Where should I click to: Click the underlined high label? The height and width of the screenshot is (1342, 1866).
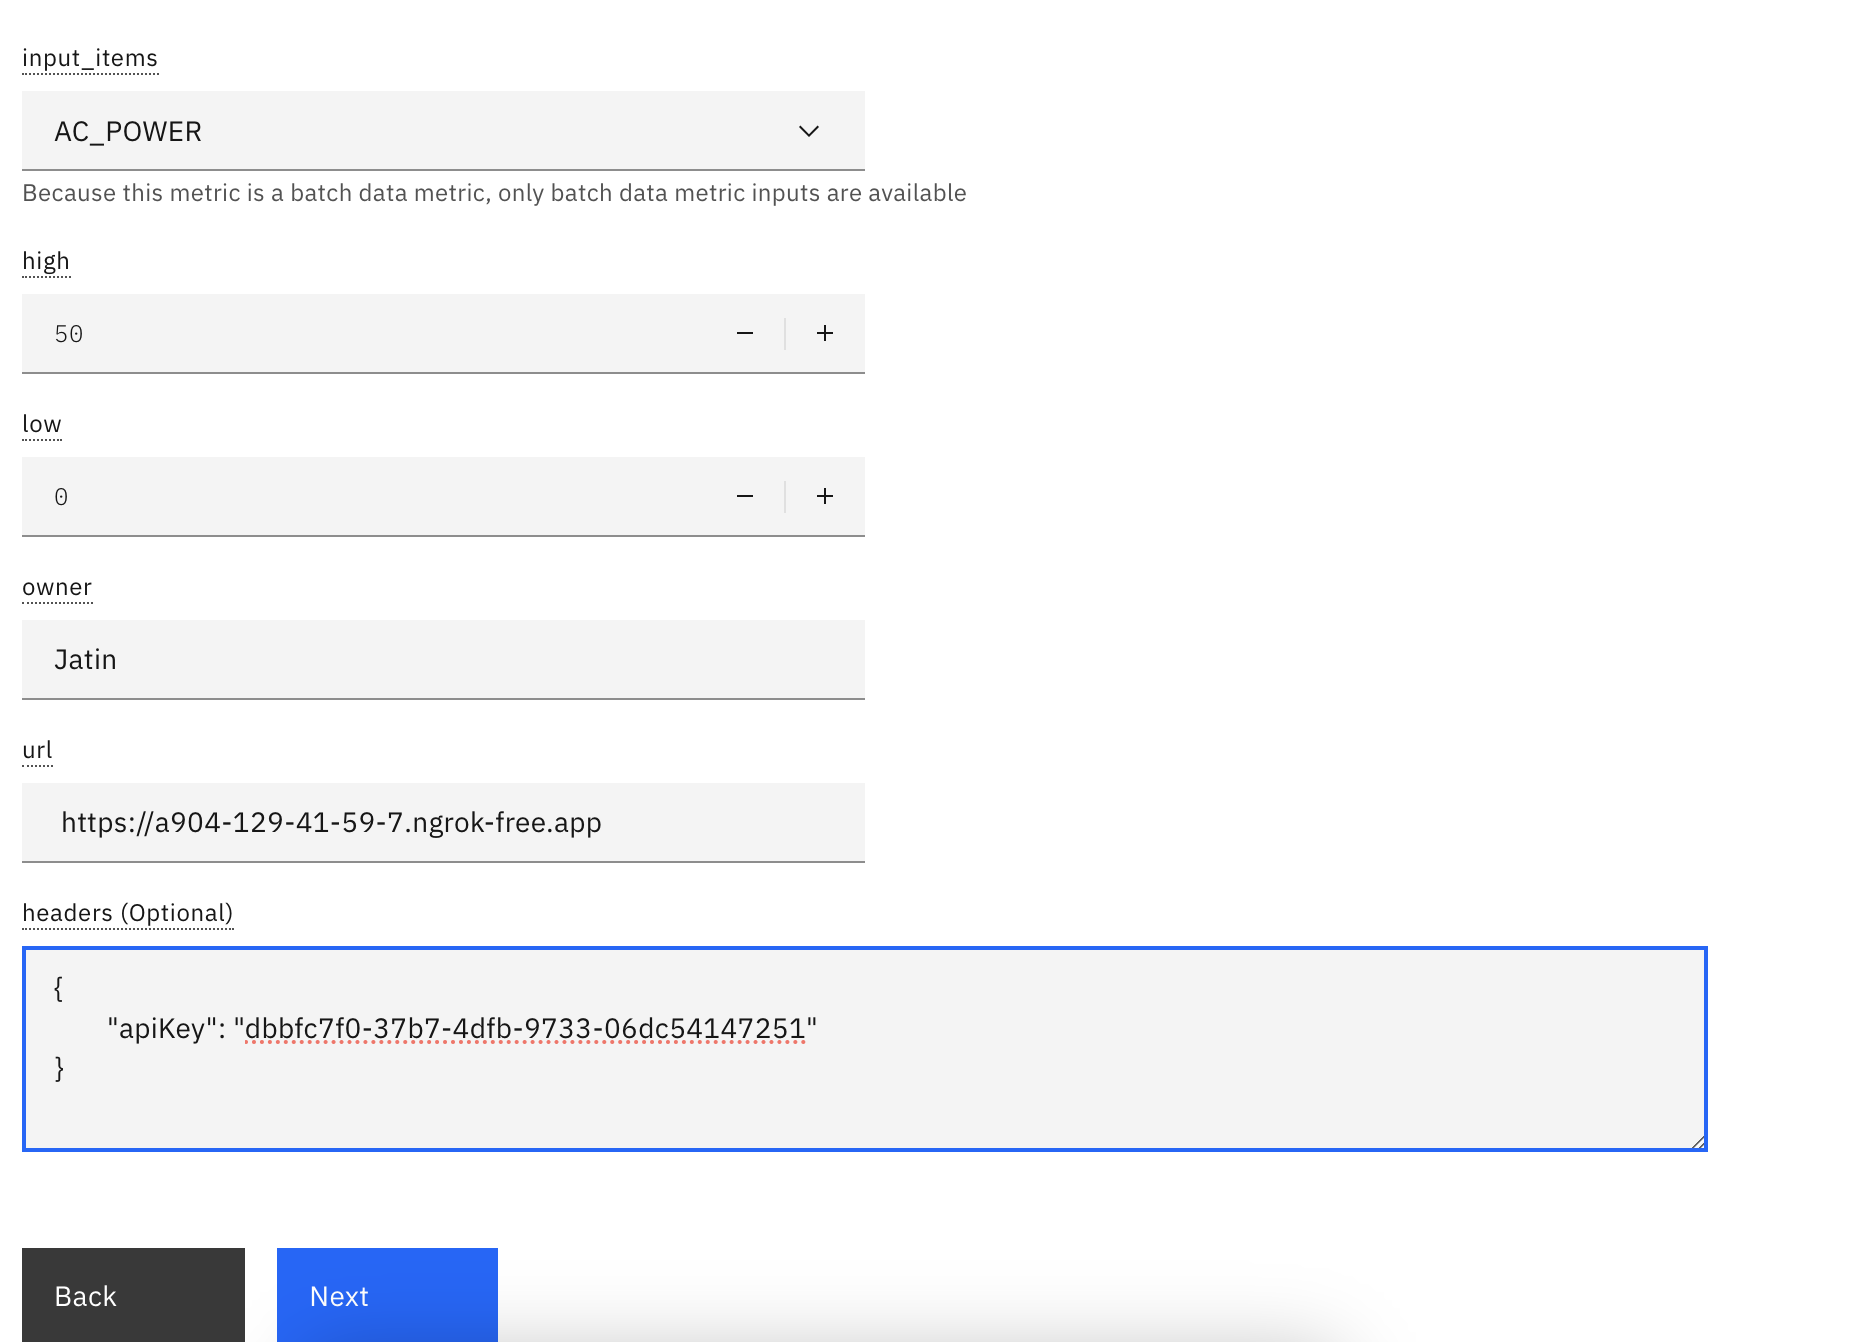pyautogui.click(x=45, y=260)
